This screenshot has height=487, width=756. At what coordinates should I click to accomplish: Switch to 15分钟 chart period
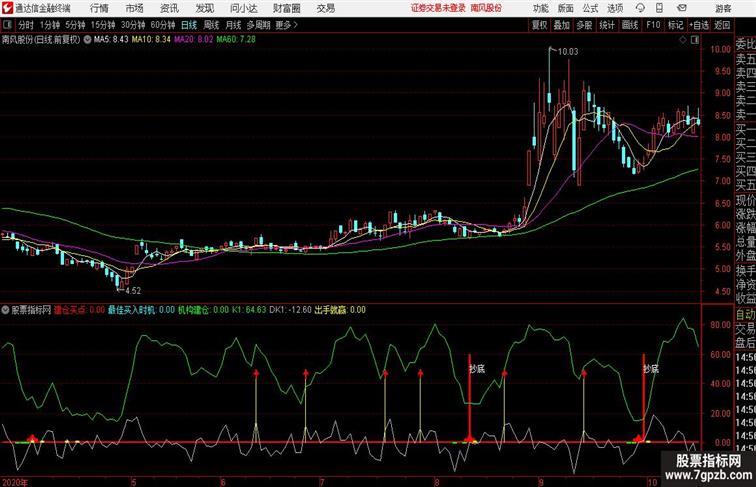coord(103,25)
